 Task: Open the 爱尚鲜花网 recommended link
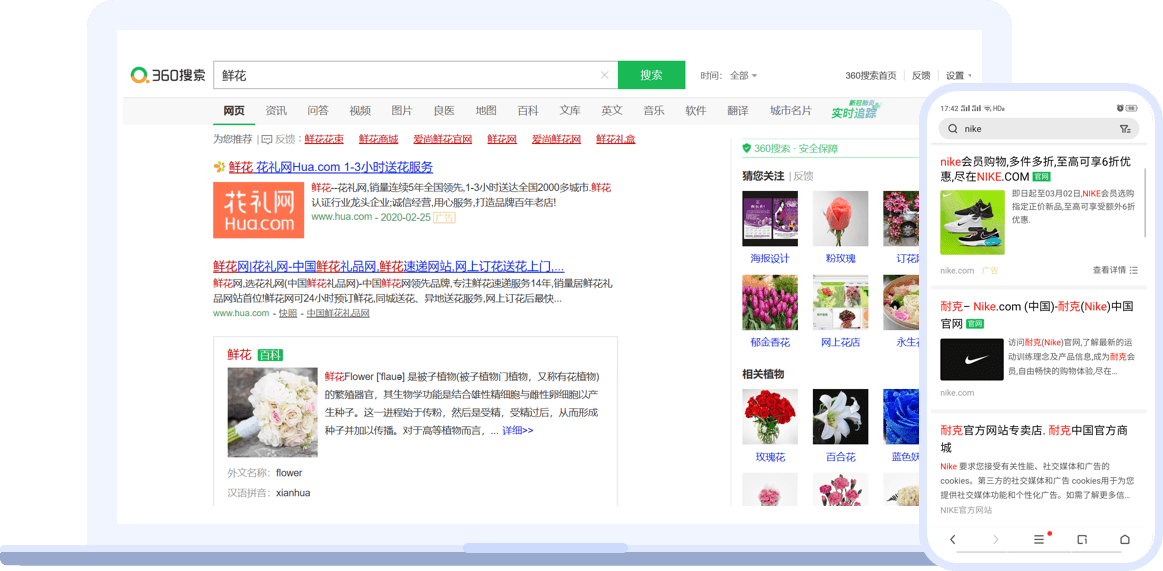556,139
